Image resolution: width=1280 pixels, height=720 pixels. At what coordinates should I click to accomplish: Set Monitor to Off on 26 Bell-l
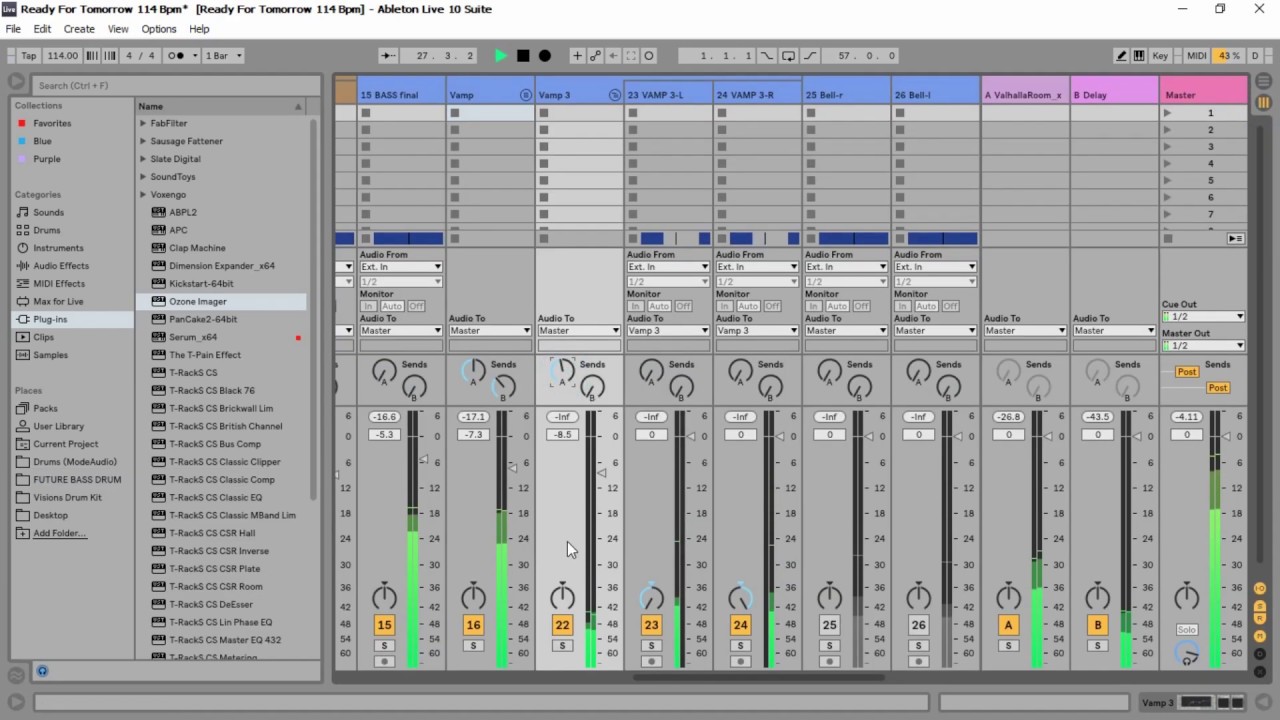(x=951, y=306)
